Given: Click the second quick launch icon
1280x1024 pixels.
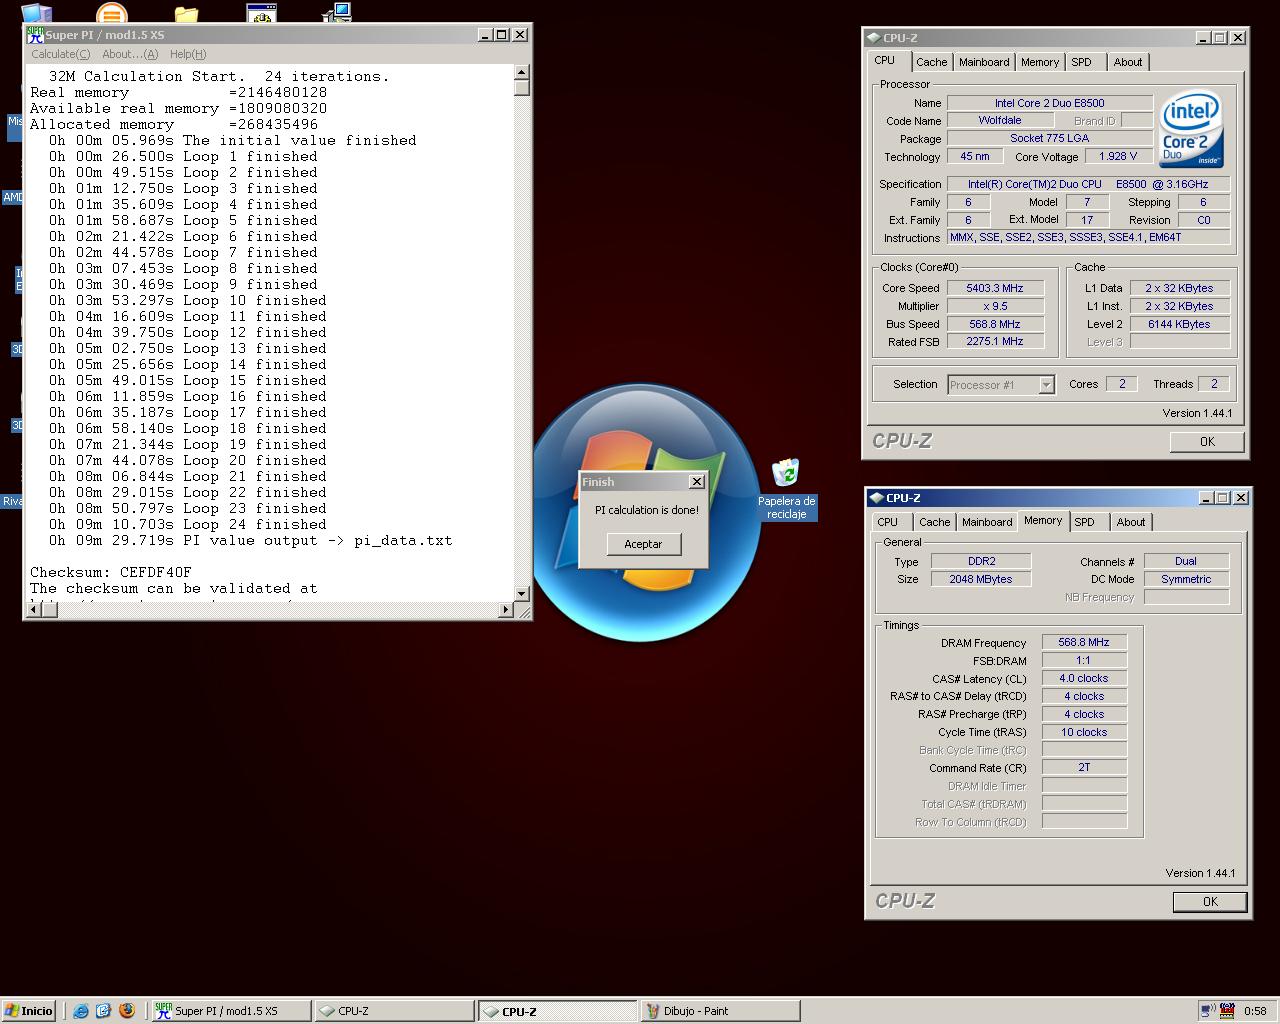Looking at the screenshot, I should [103, 1011].
